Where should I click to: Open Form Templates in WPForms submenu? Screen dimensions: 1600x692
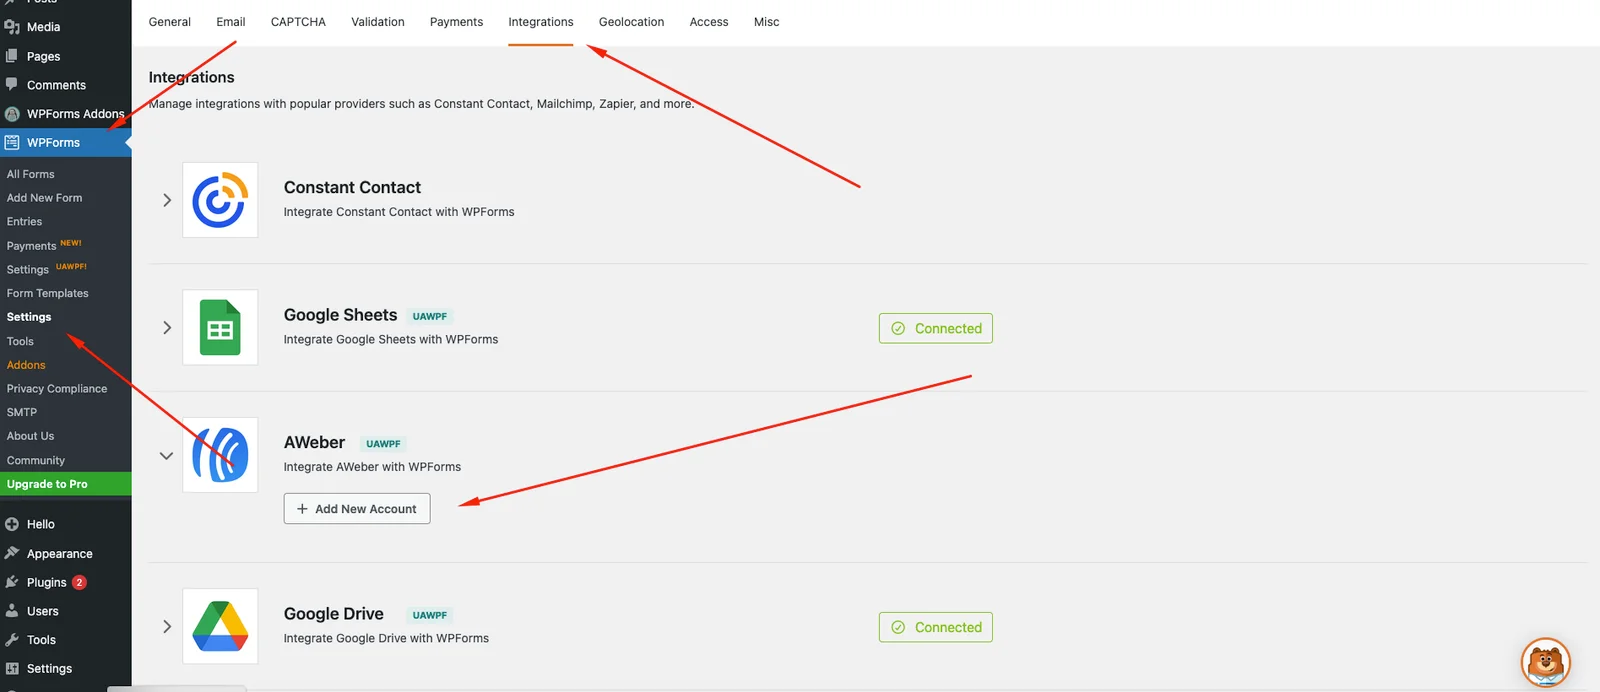point(47,293)
